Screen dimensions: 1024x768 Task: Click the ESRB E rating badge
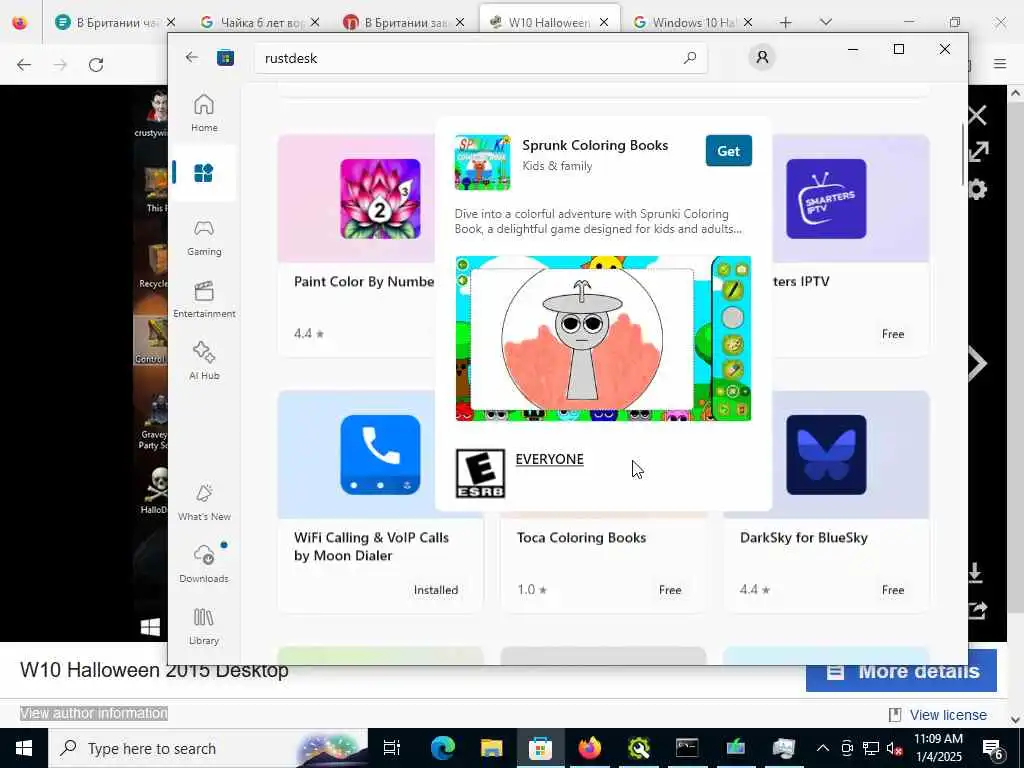pos(480,473)
